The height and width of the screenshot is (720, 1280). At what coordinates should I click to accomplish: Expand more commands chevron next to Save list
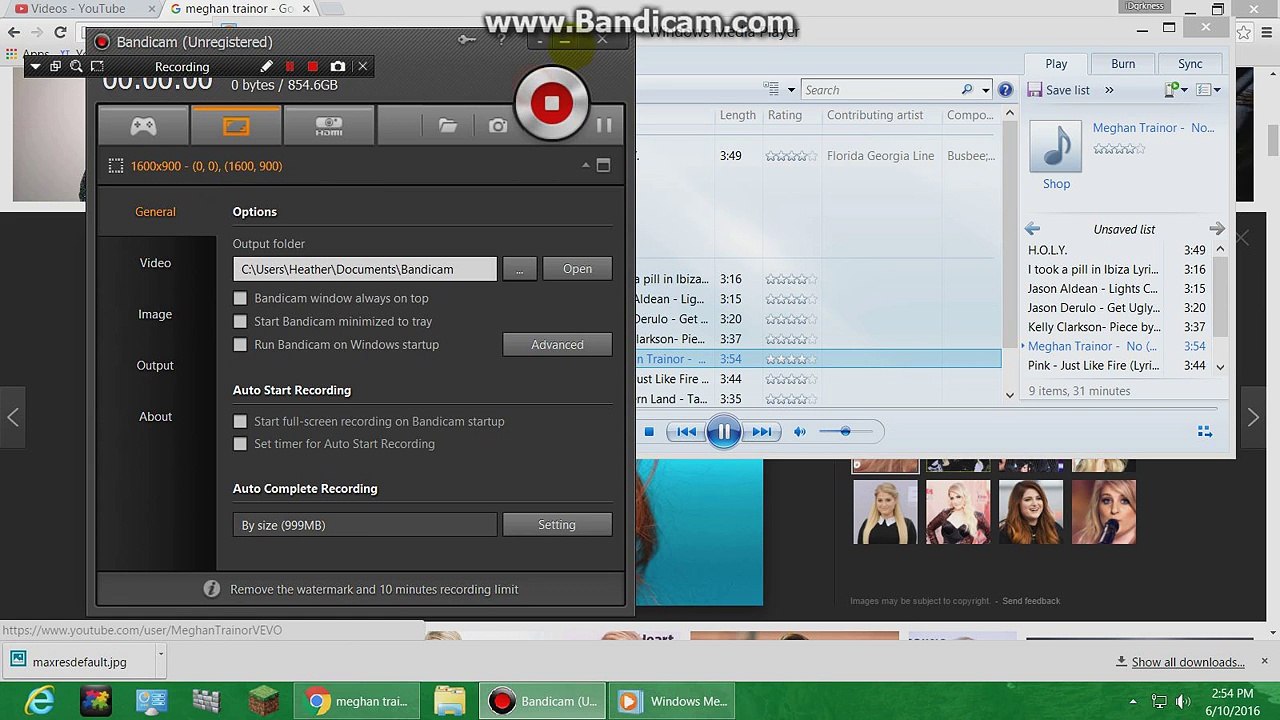tap(1109, 90)
